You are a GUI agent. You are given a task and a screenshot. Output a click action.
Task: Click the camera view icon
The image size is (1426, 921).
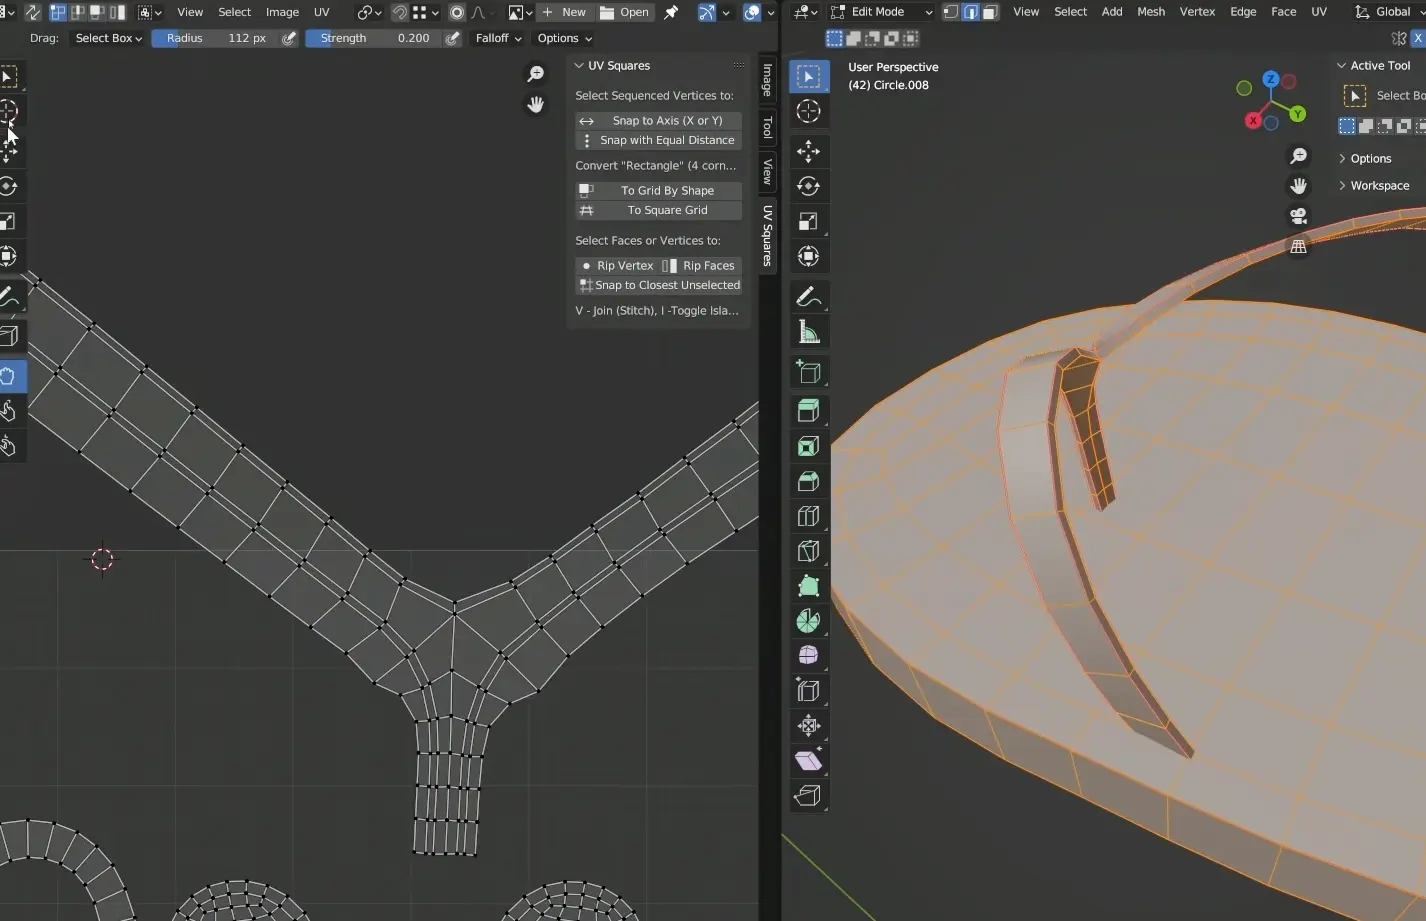coord(1298,216)
